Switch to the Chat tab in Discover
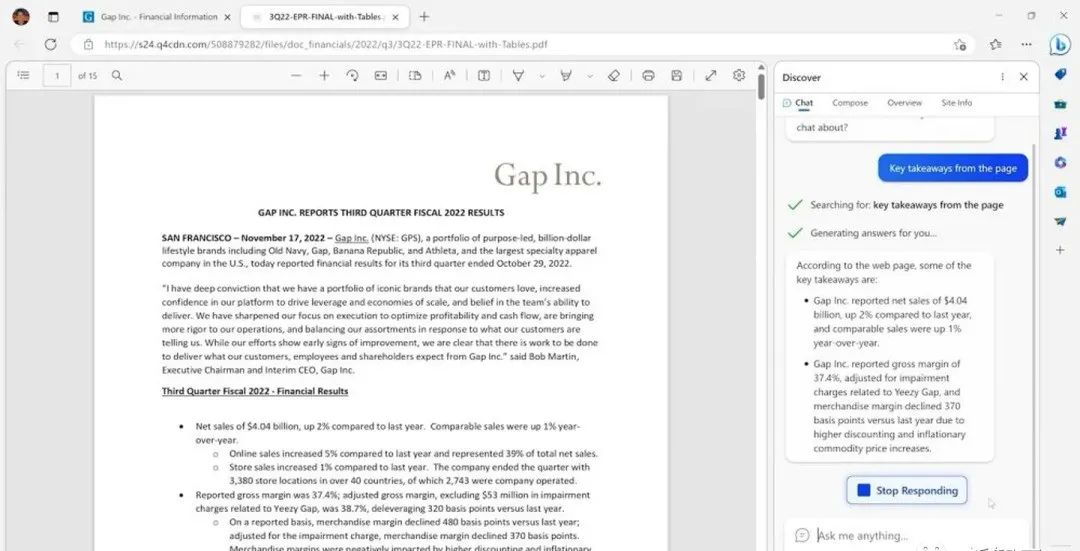 tap(798, 103)
